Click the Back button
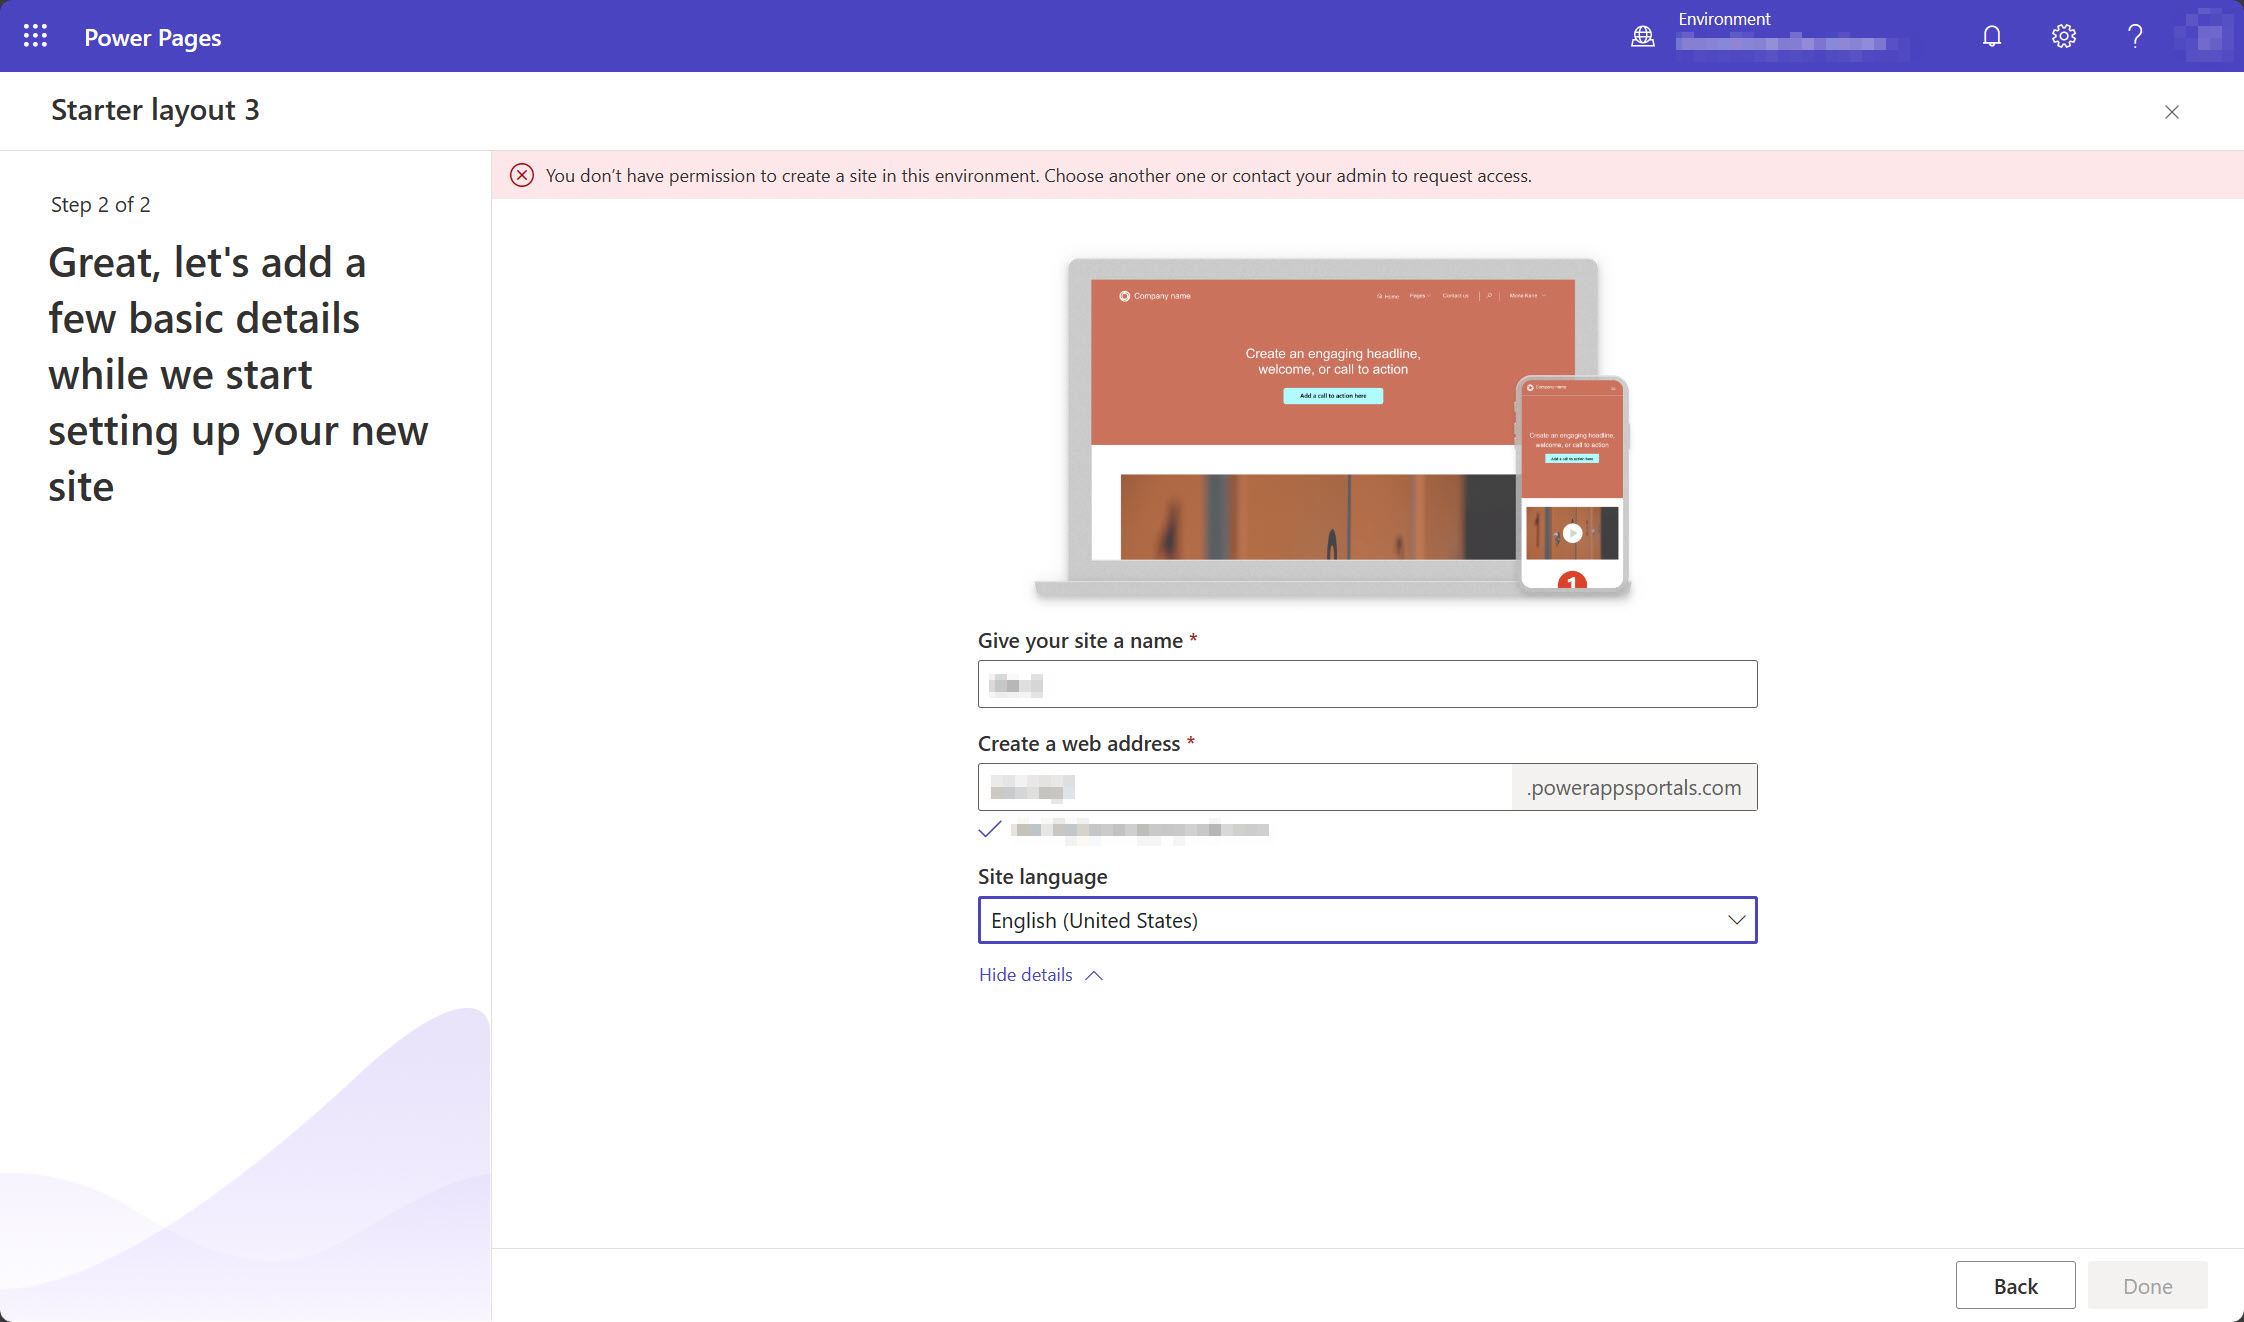The width and height of the screenshot is (2244, 1322). [2016, 1286]
